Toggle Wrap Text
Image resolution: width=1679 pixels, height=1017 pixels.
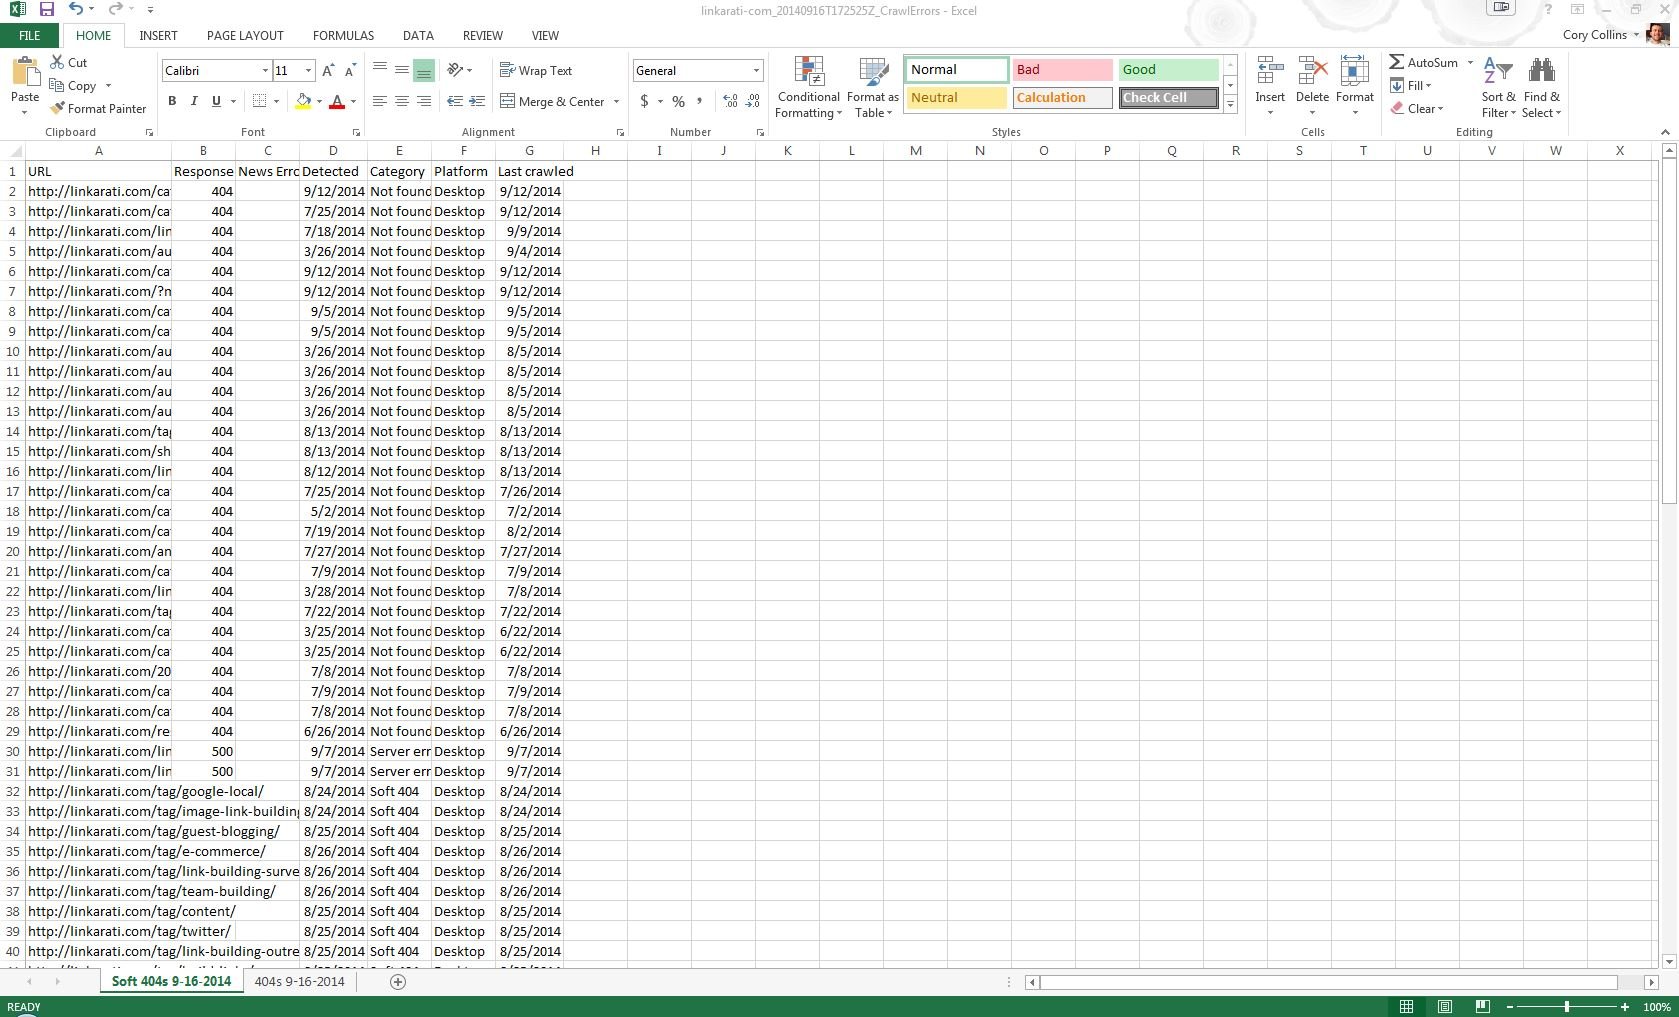(x=536, y=70)
